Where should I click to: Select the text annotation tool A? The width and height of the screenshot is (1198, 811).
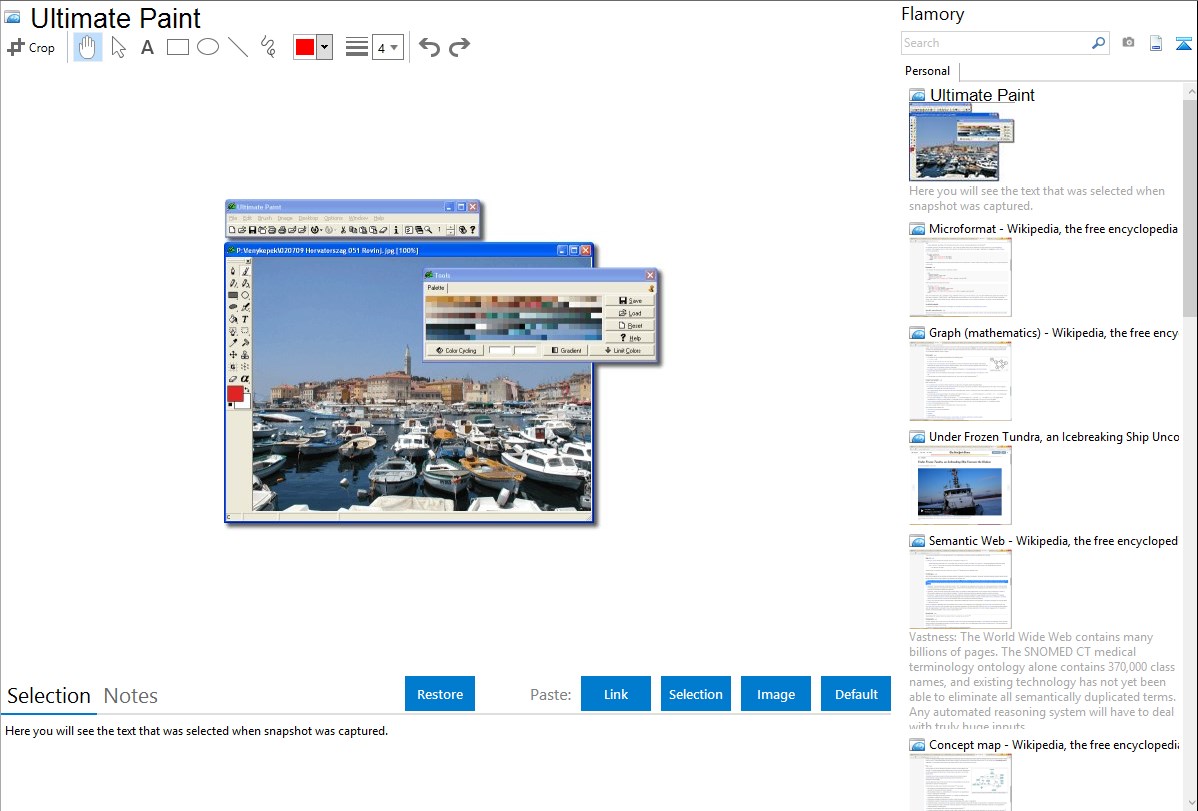click(x=147, y=47)
